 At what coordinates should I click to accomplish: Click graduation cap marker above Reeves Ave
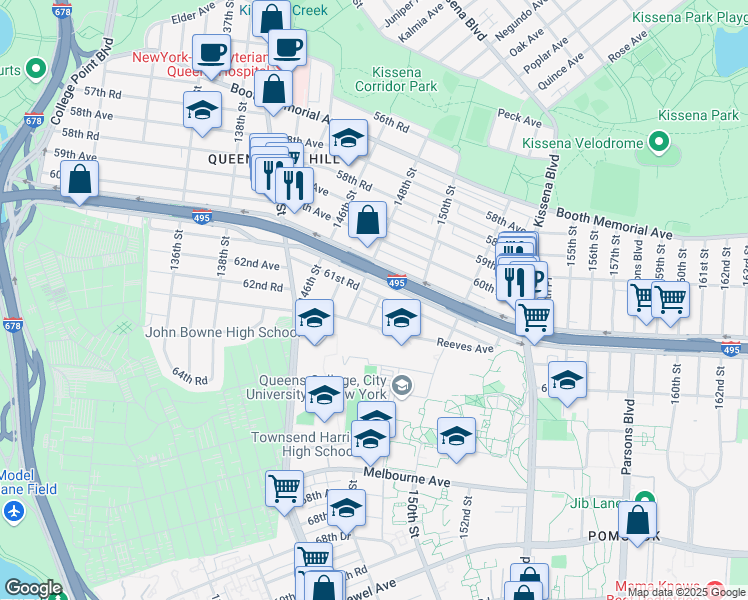pos(401,321)
